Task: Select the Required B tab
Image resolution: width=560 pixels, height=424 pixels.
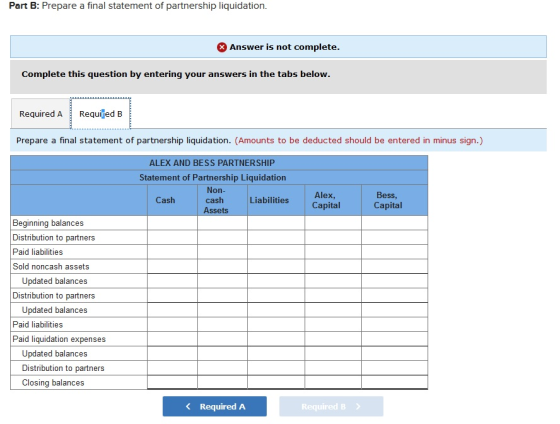Action: coord(101,114)
